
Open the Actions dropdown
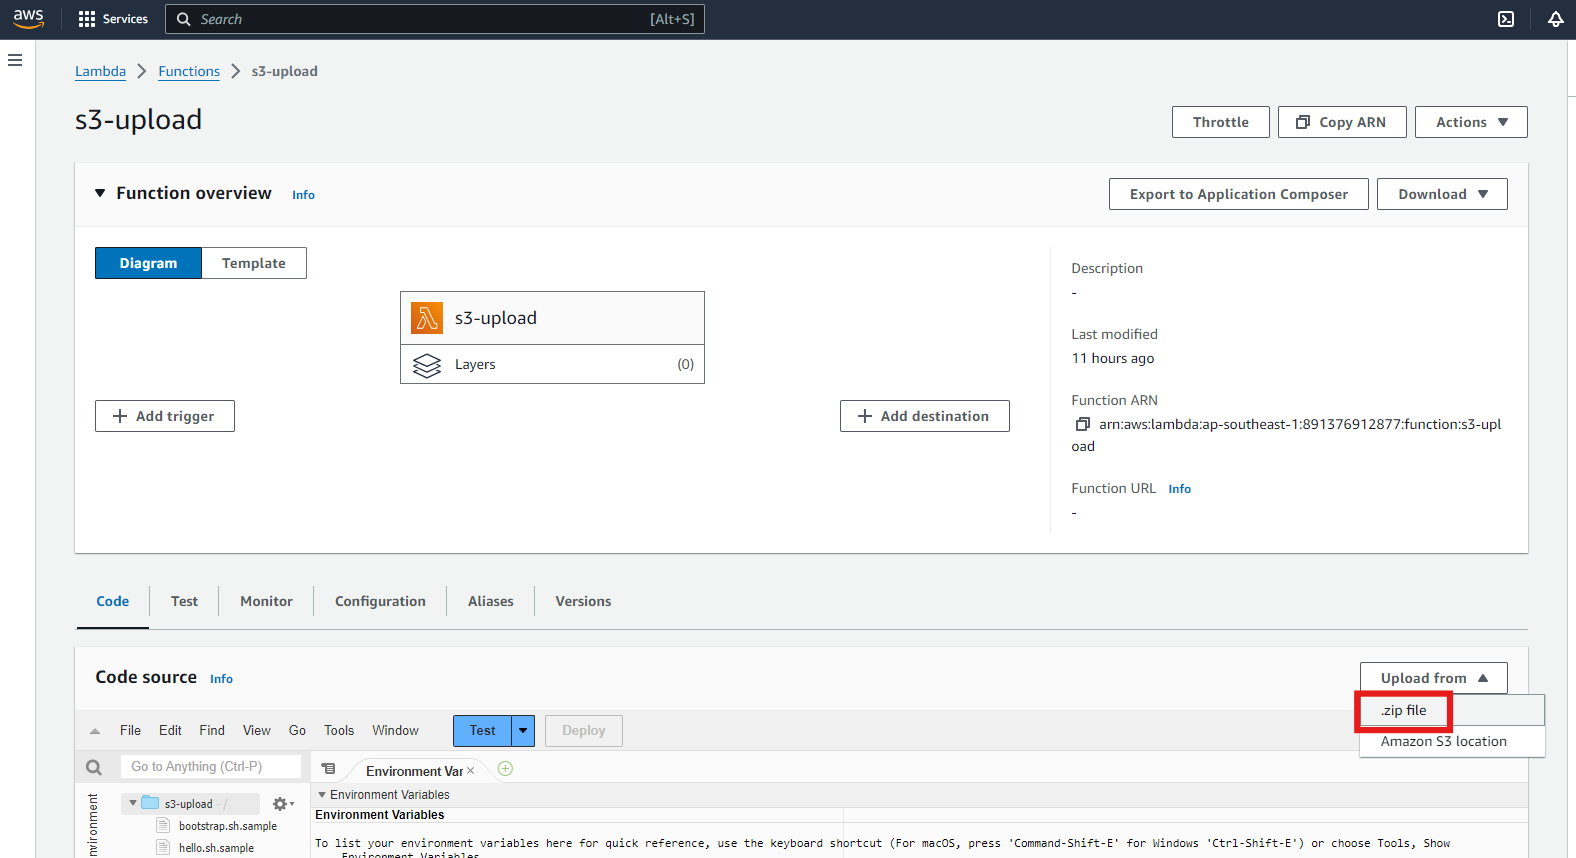coord(1471,122)
